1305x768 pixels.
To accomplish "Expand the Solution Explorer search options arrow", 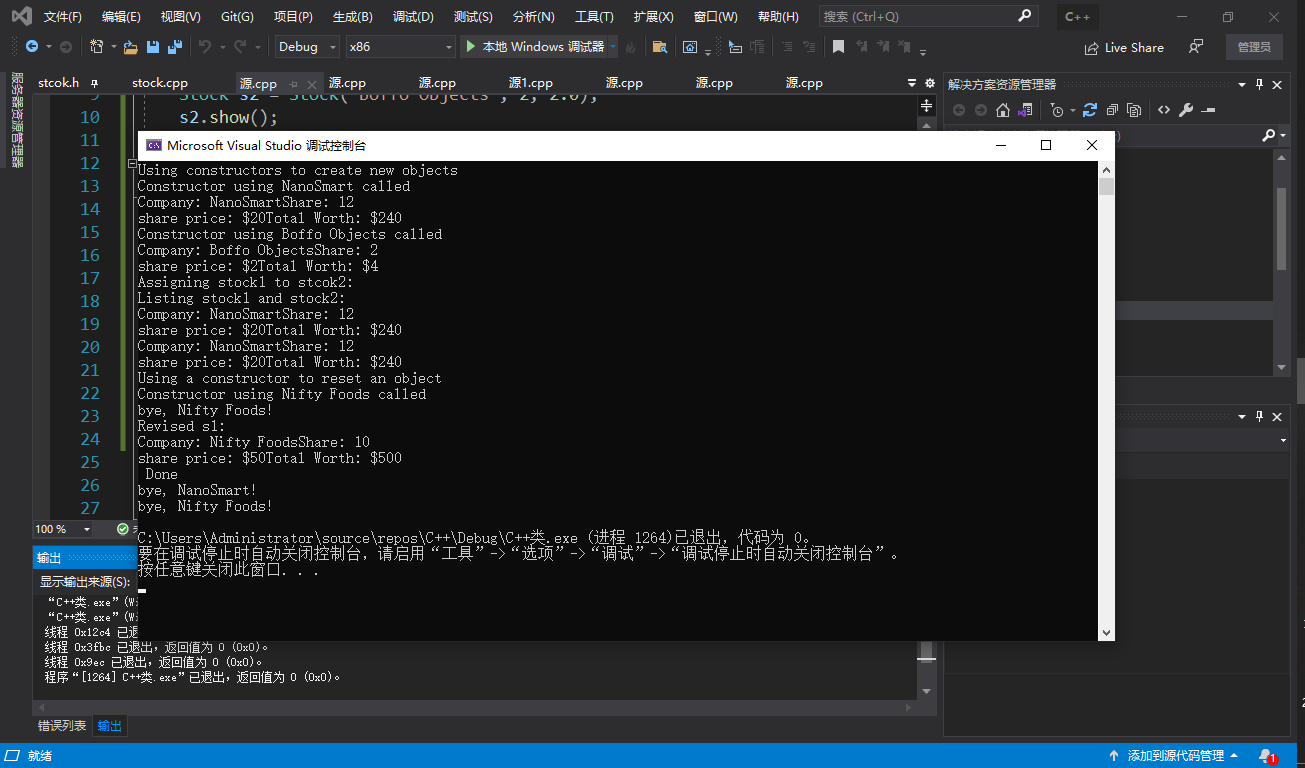I will click(x=1282, y=135).
